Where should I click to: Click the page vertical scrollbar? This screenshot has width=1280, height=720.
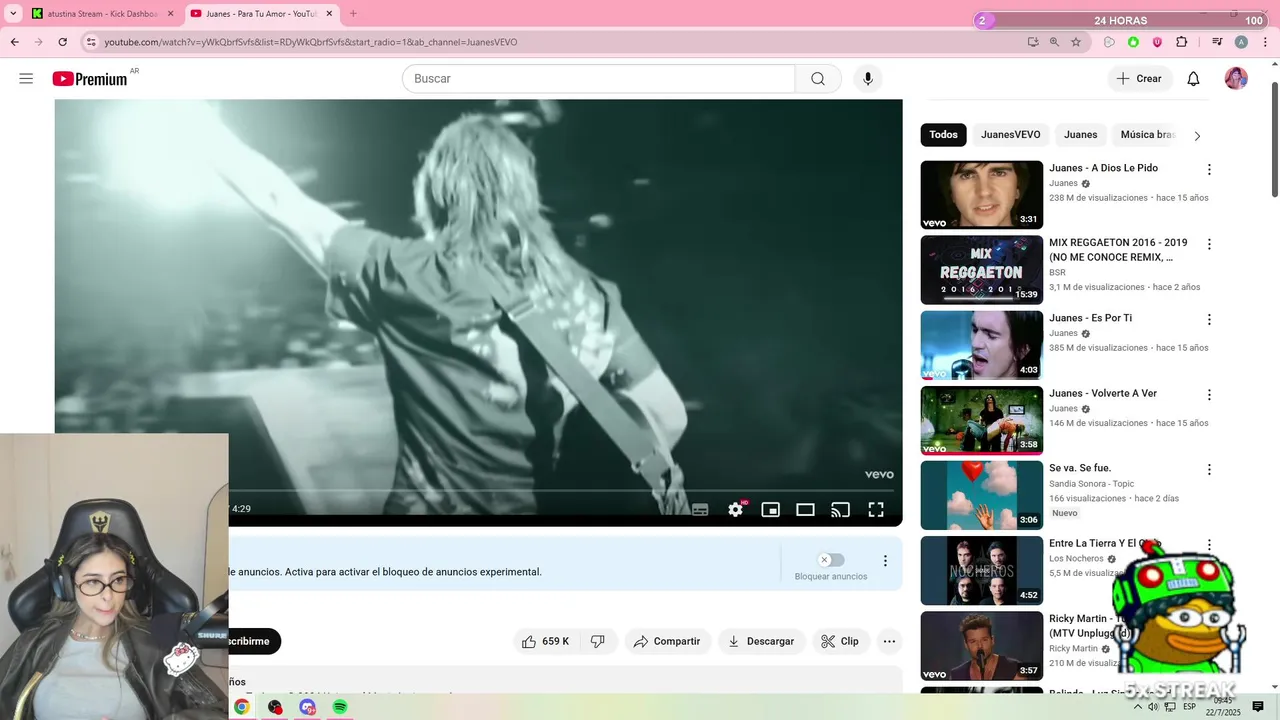point(1274,140)
